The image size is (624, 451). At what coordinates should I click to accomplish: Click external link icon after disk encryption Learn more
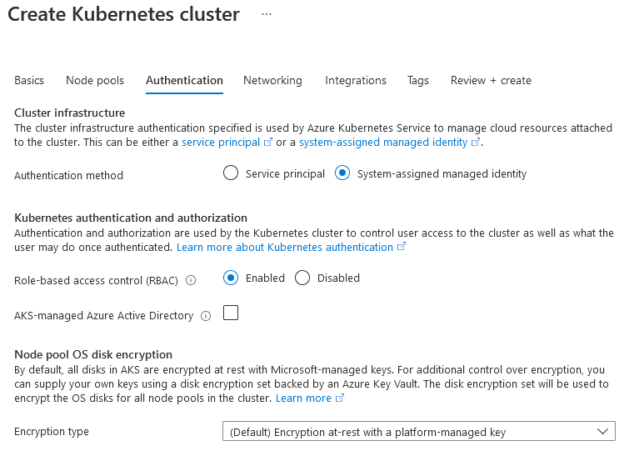coord(339,398)
